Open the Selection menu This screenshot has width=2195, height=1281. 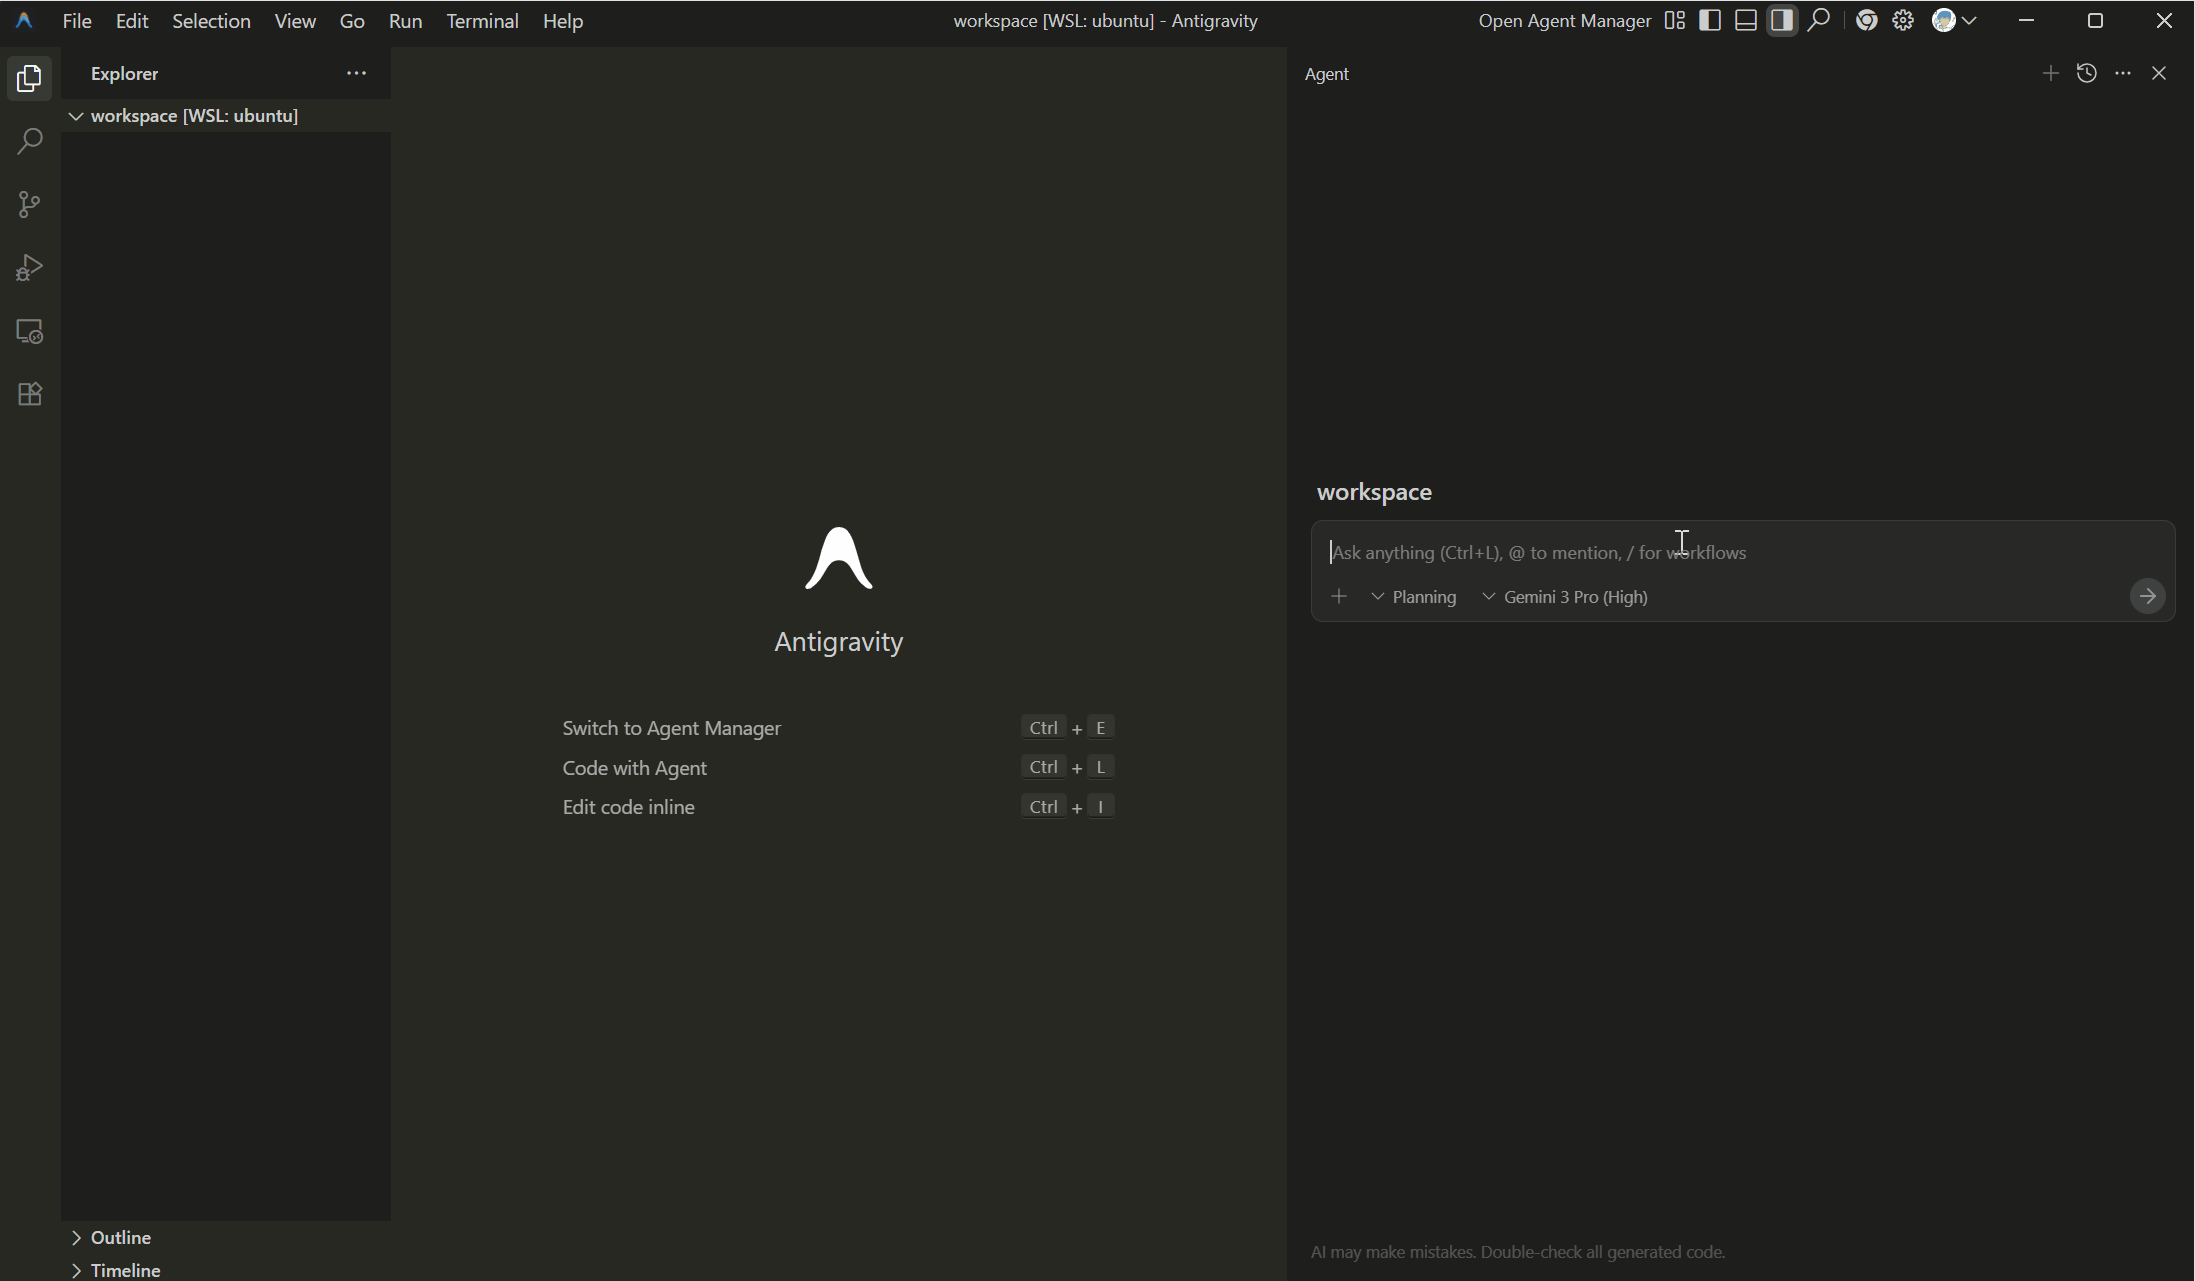click(211, 21)
